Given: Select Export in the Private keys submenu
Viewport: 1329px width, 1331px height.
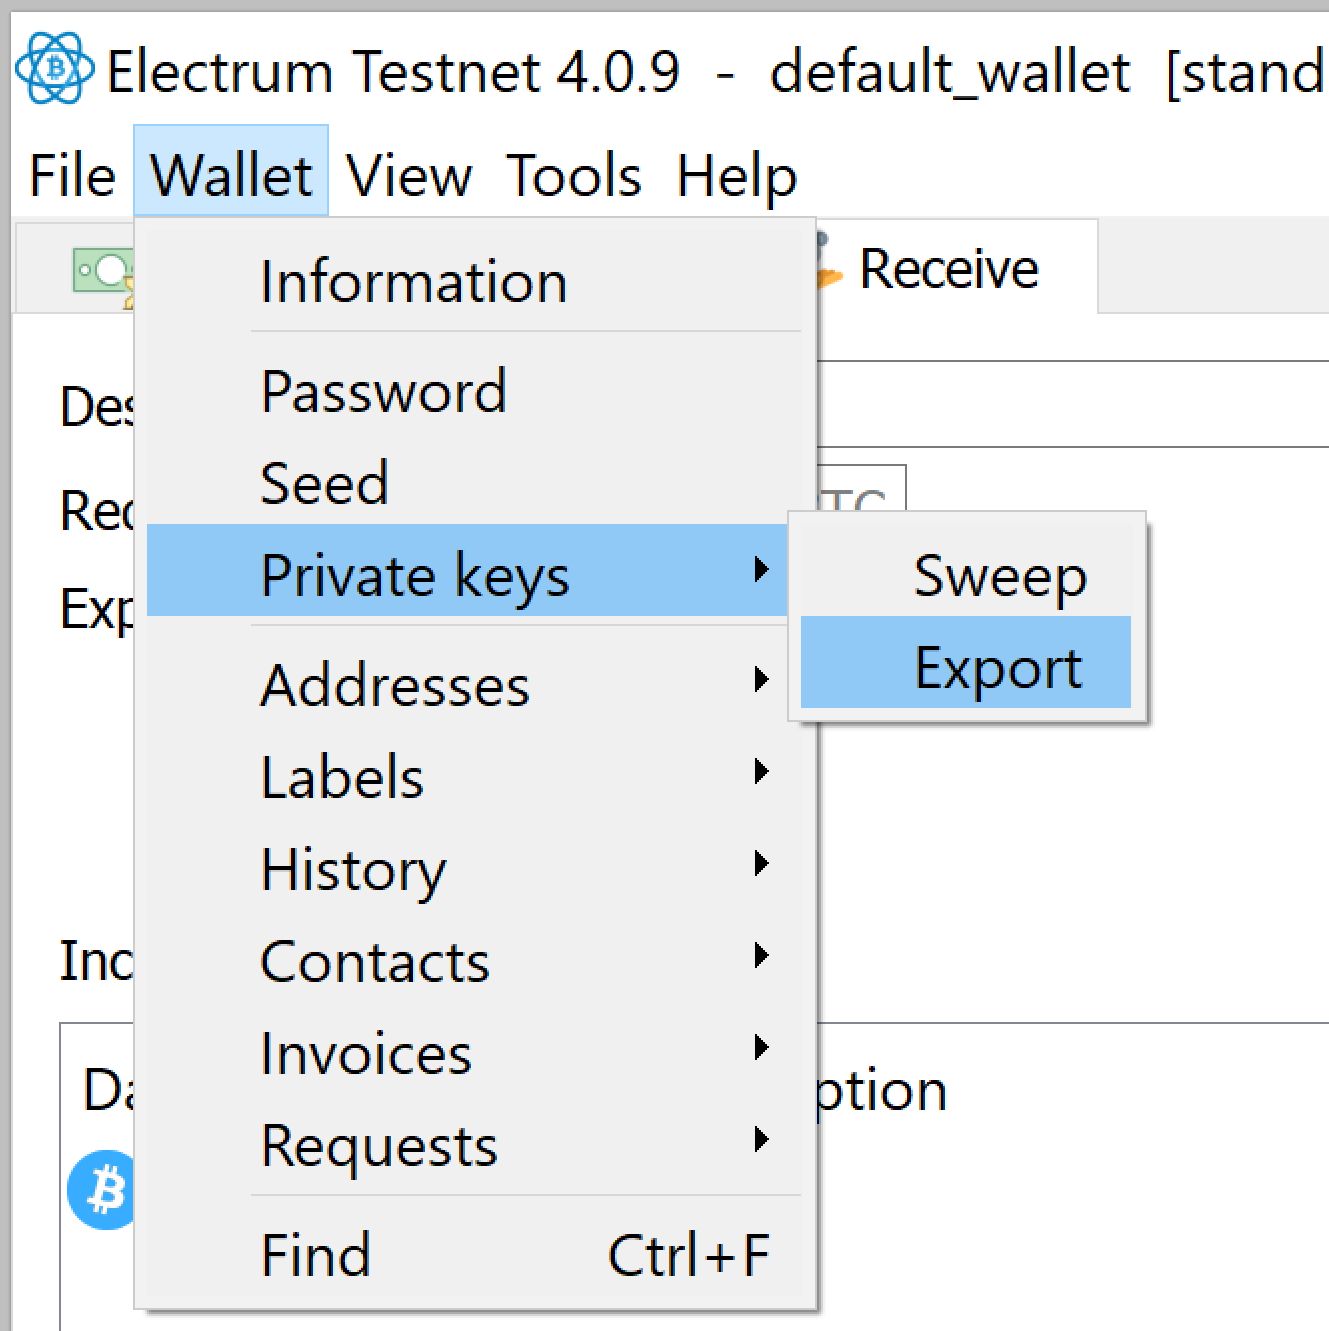Looking at the screenshot, I should [966, 663].
